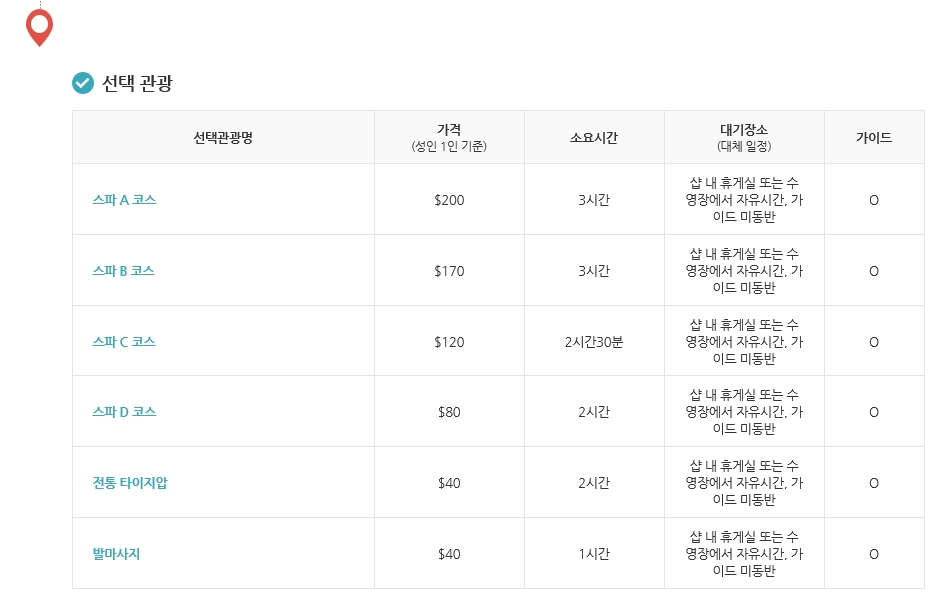Select the 스파 C 코스 link
This screenshot has height=616, width=936.
[124, 342]
